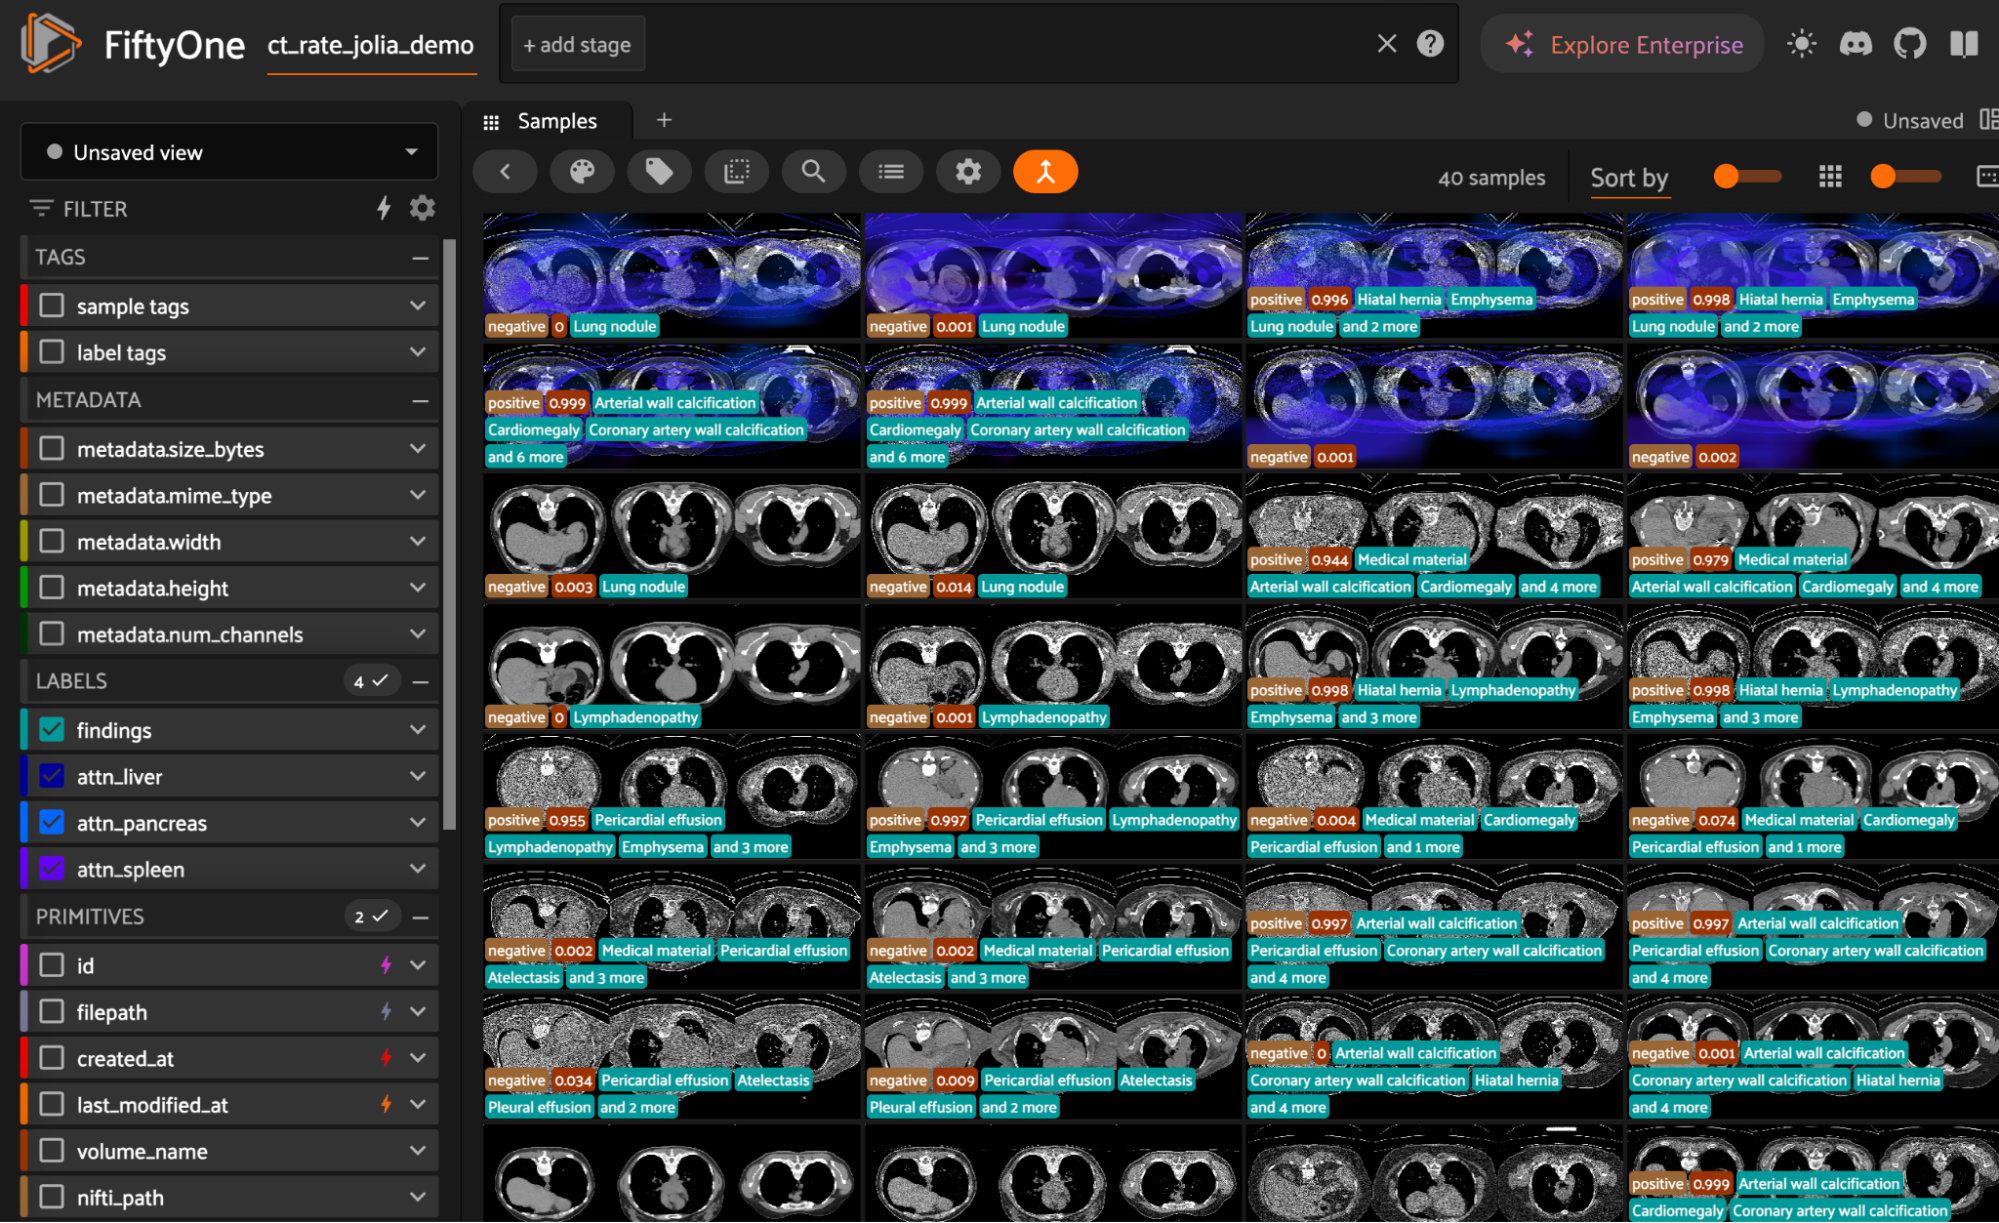Adjust slider next to Sort by
1999x1223 pixels.
[x=1747, y=177]
